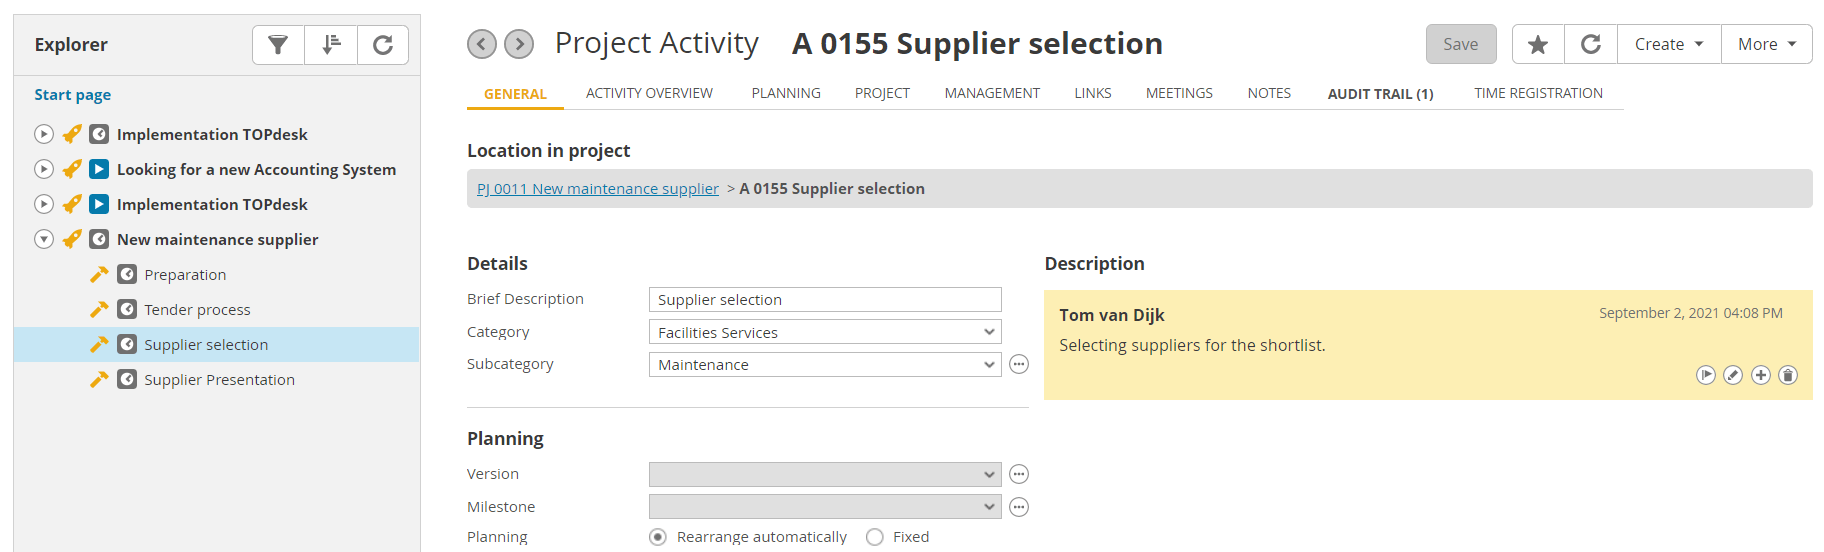This screenshot has height=552, width=1824.
Task: Open the Subcategory dropdown
Action: [825, 365]
